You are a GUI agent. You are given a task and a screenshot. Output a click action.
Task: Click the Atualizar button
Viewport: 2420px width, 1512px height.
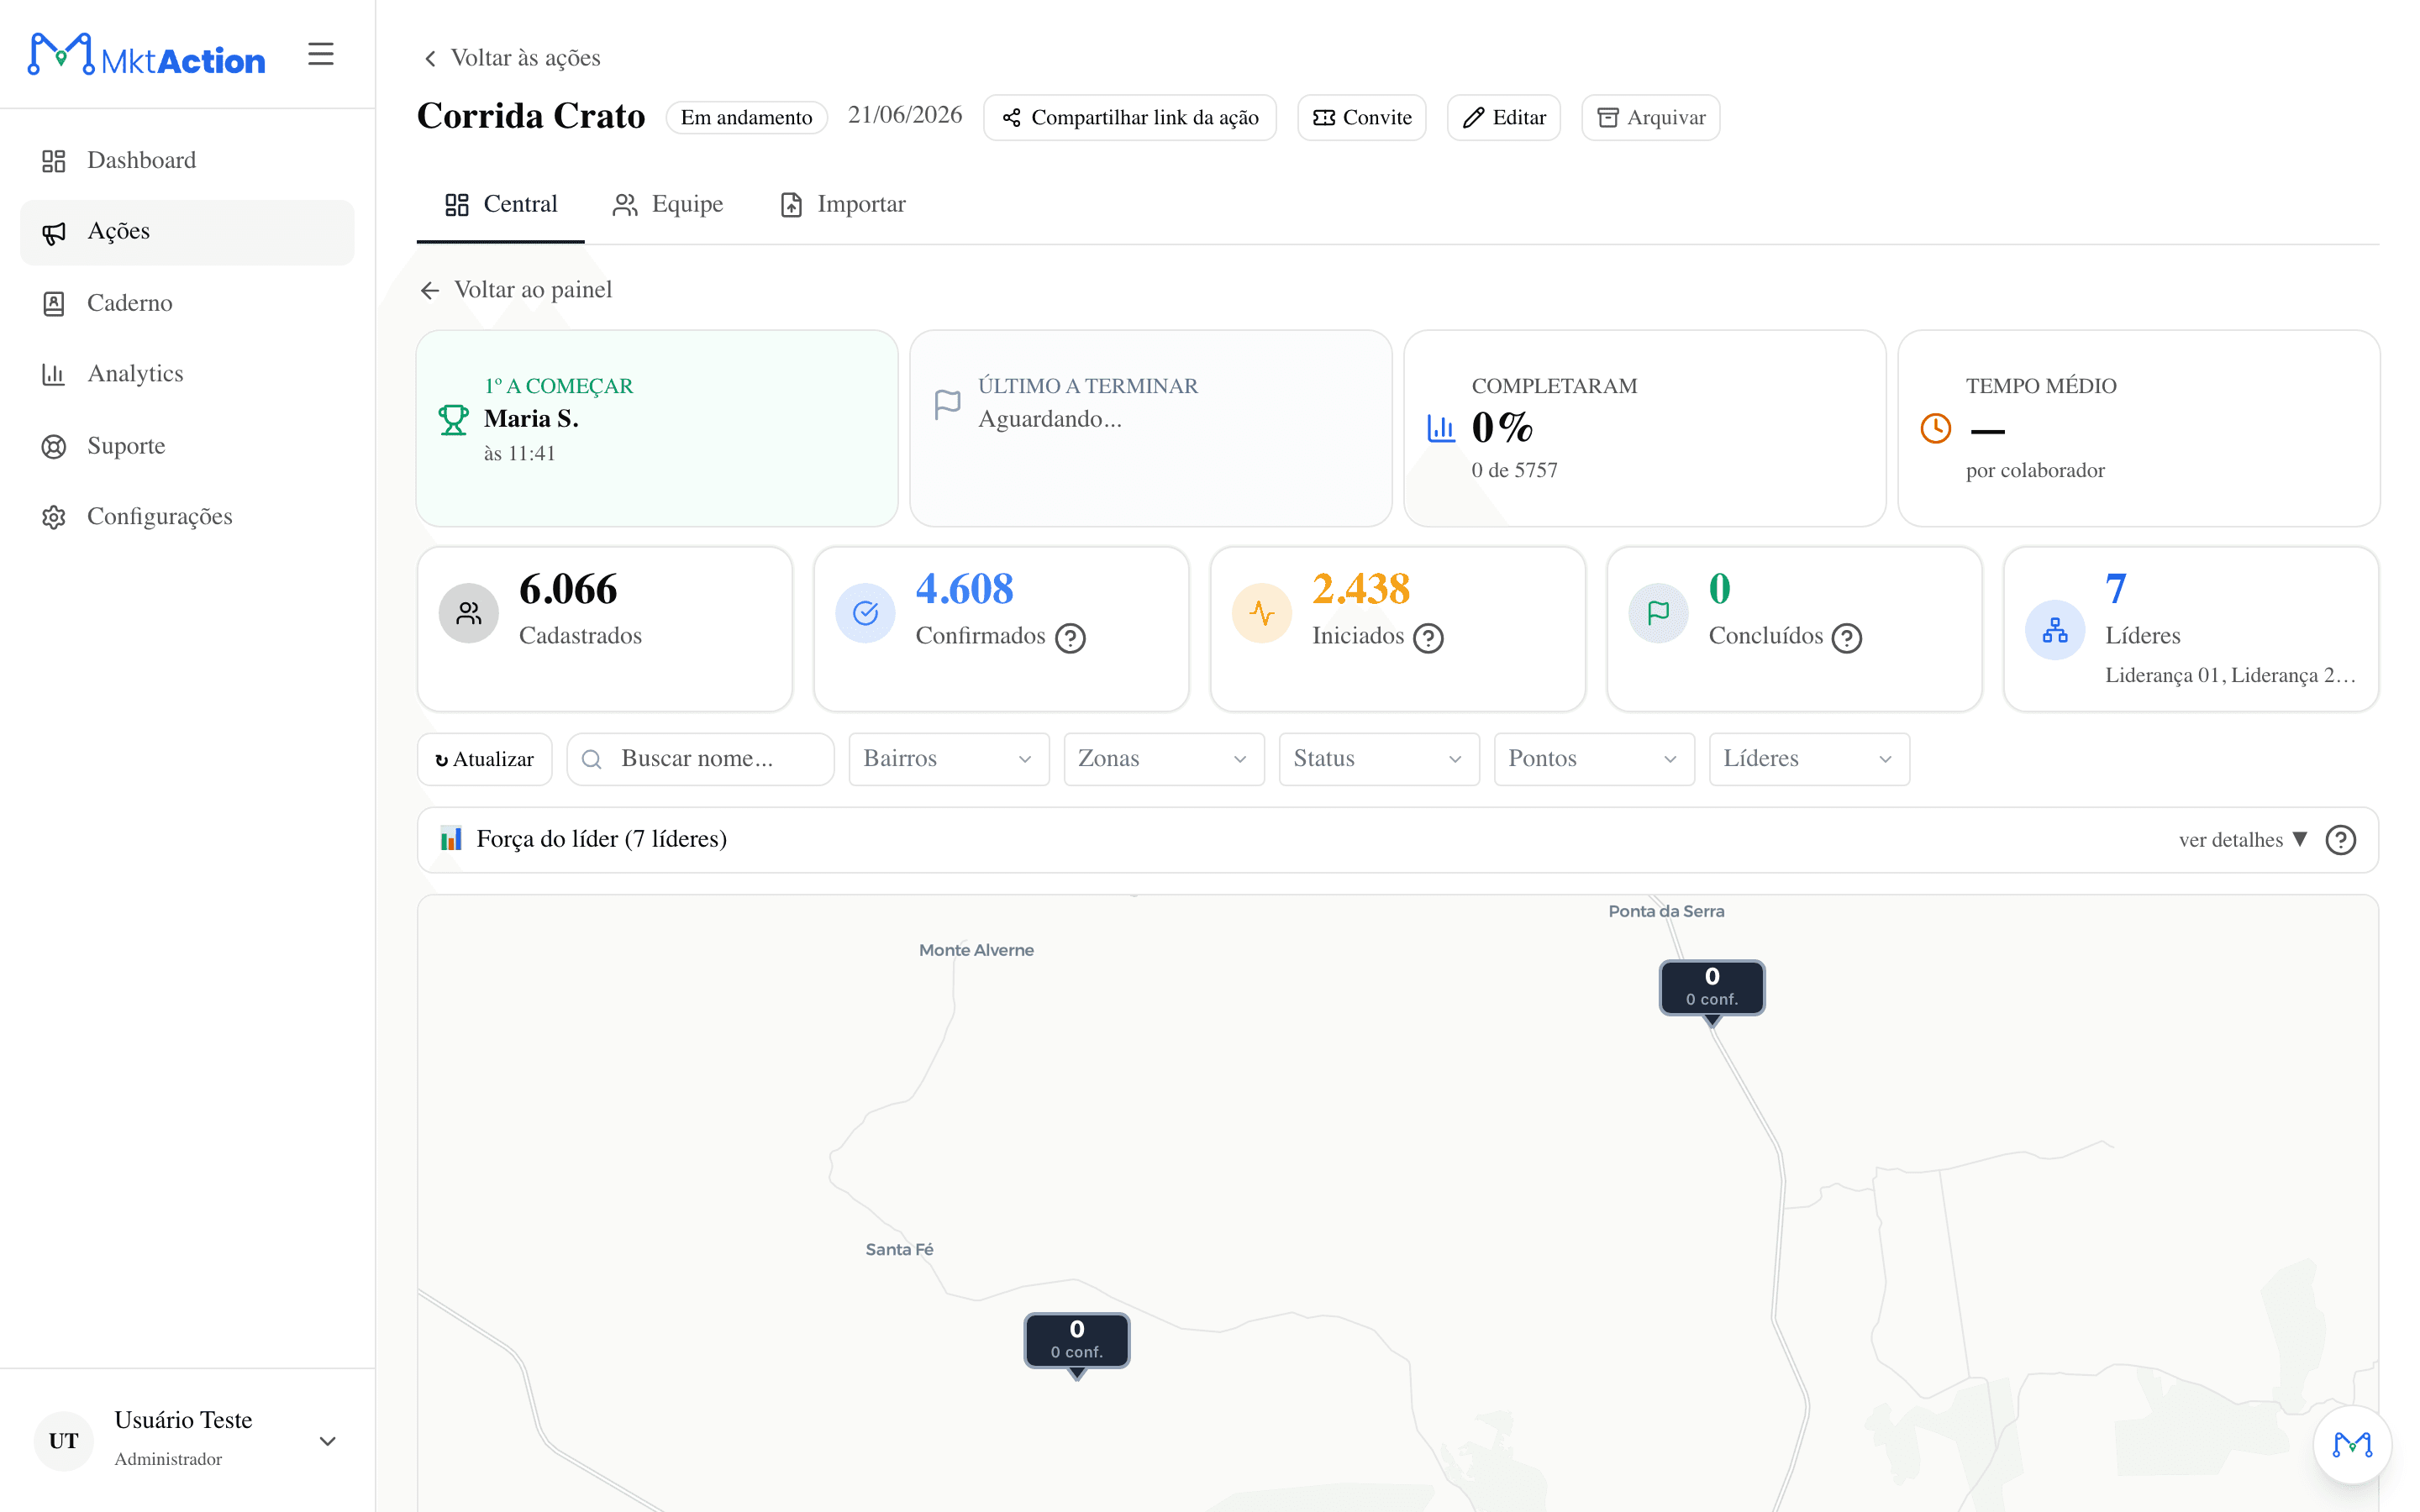click(485, 759)
